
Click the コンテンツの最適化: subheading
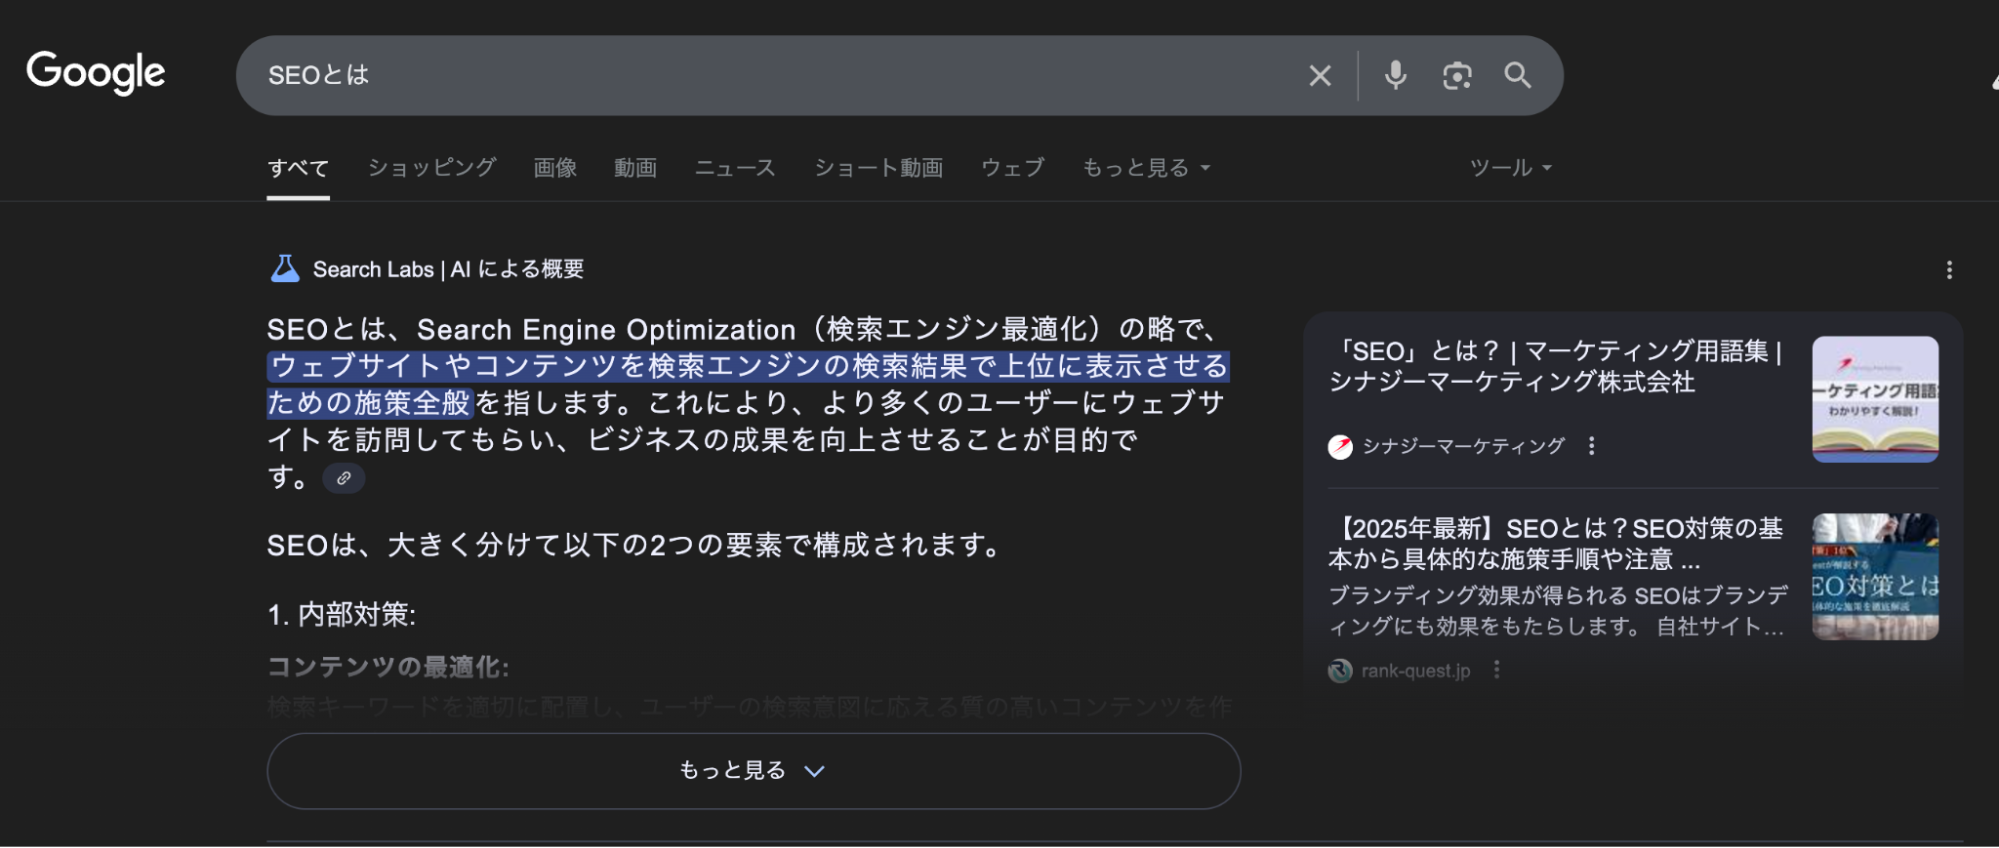click(388, 667)
